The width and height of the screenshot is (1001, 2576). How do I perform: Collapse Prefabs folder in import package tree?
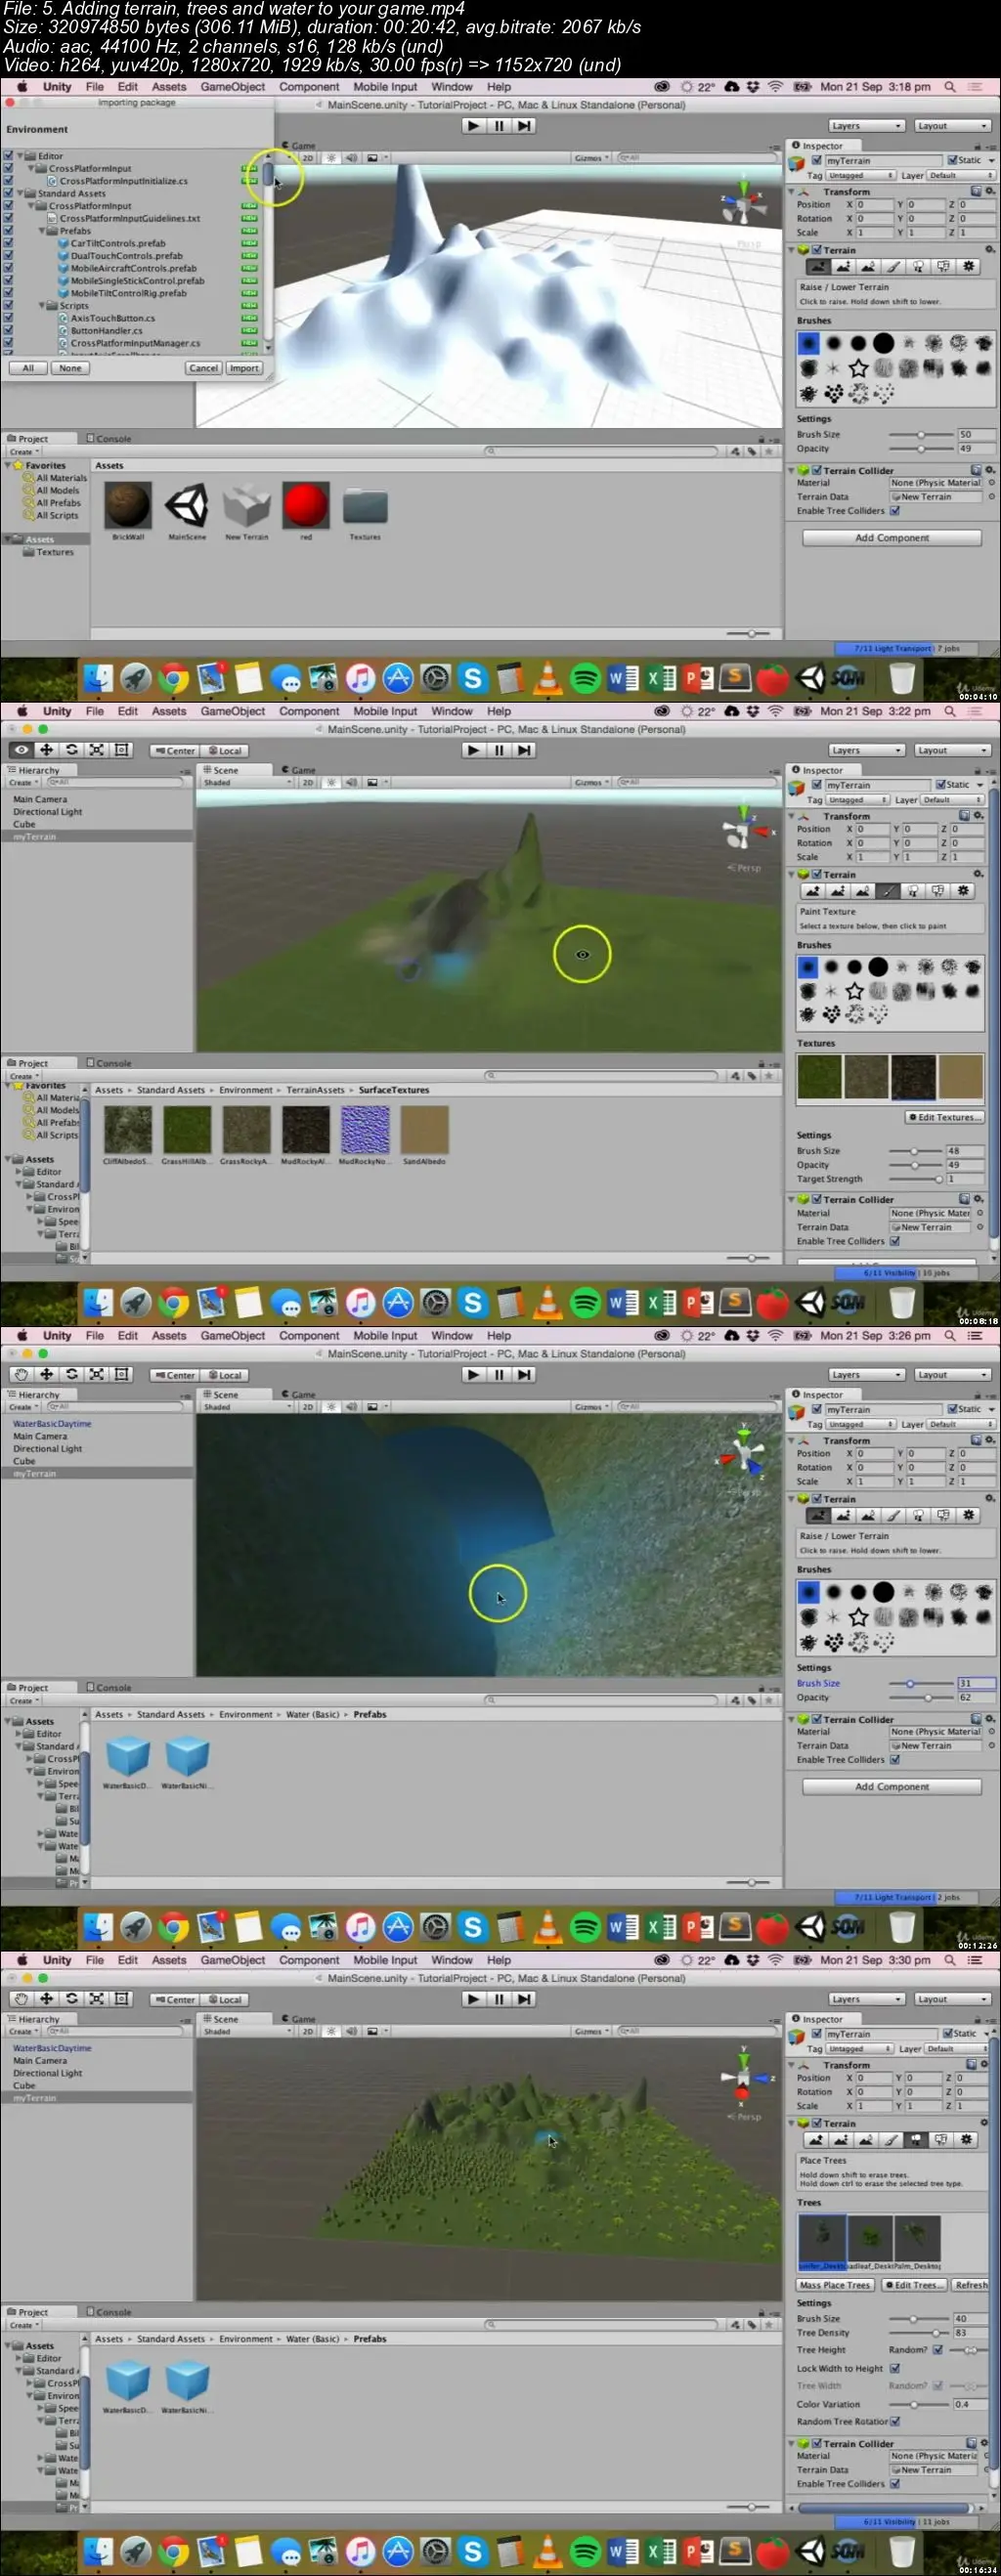[x=42, y=231]
